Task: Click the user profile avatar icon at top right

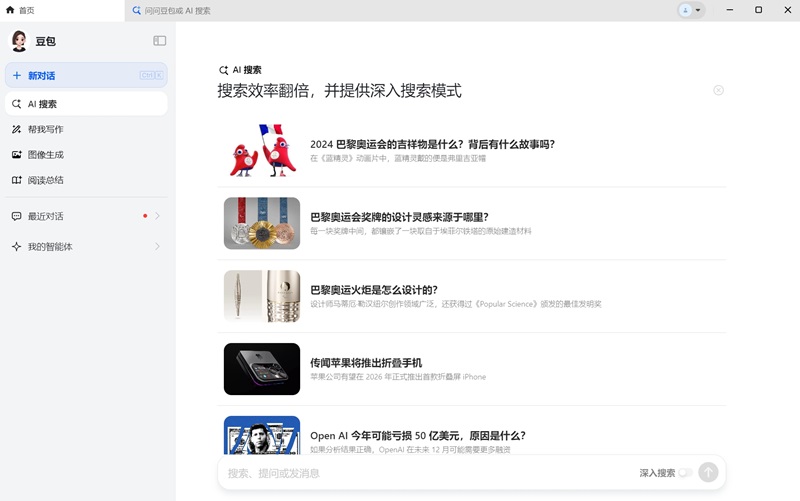Action: (685, 10)
